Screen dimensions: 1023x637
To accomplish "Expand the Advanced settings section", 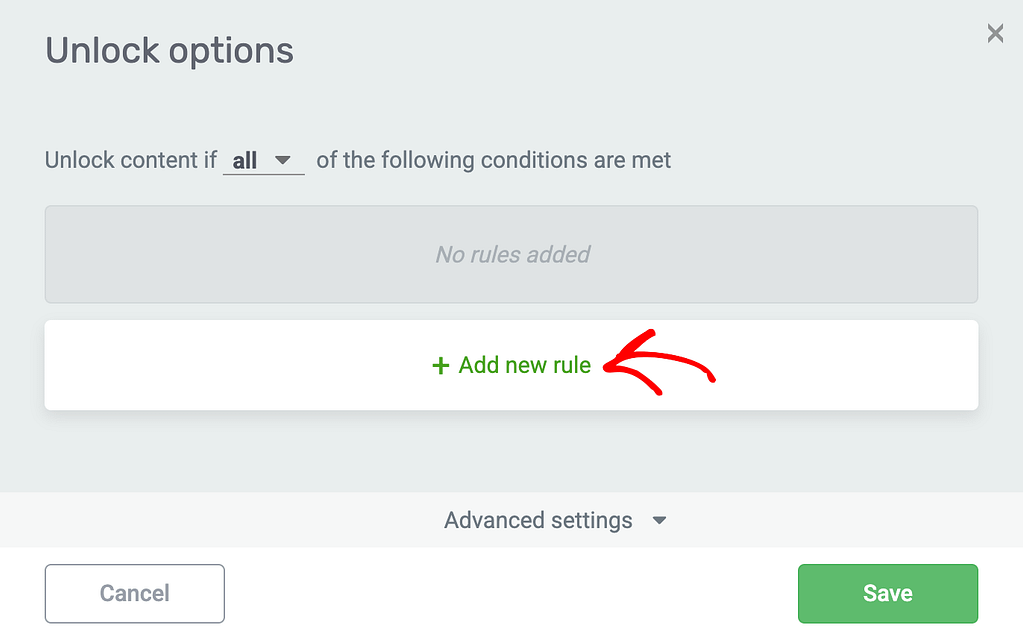I will point(538,520).
